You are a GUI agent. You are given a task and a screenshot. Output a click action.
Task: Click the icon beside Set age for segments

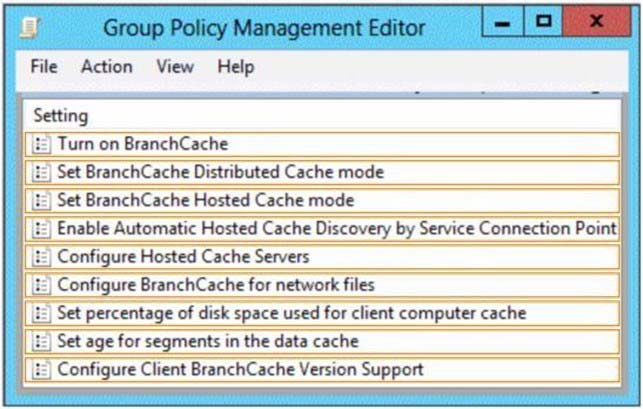click(41, 342)
